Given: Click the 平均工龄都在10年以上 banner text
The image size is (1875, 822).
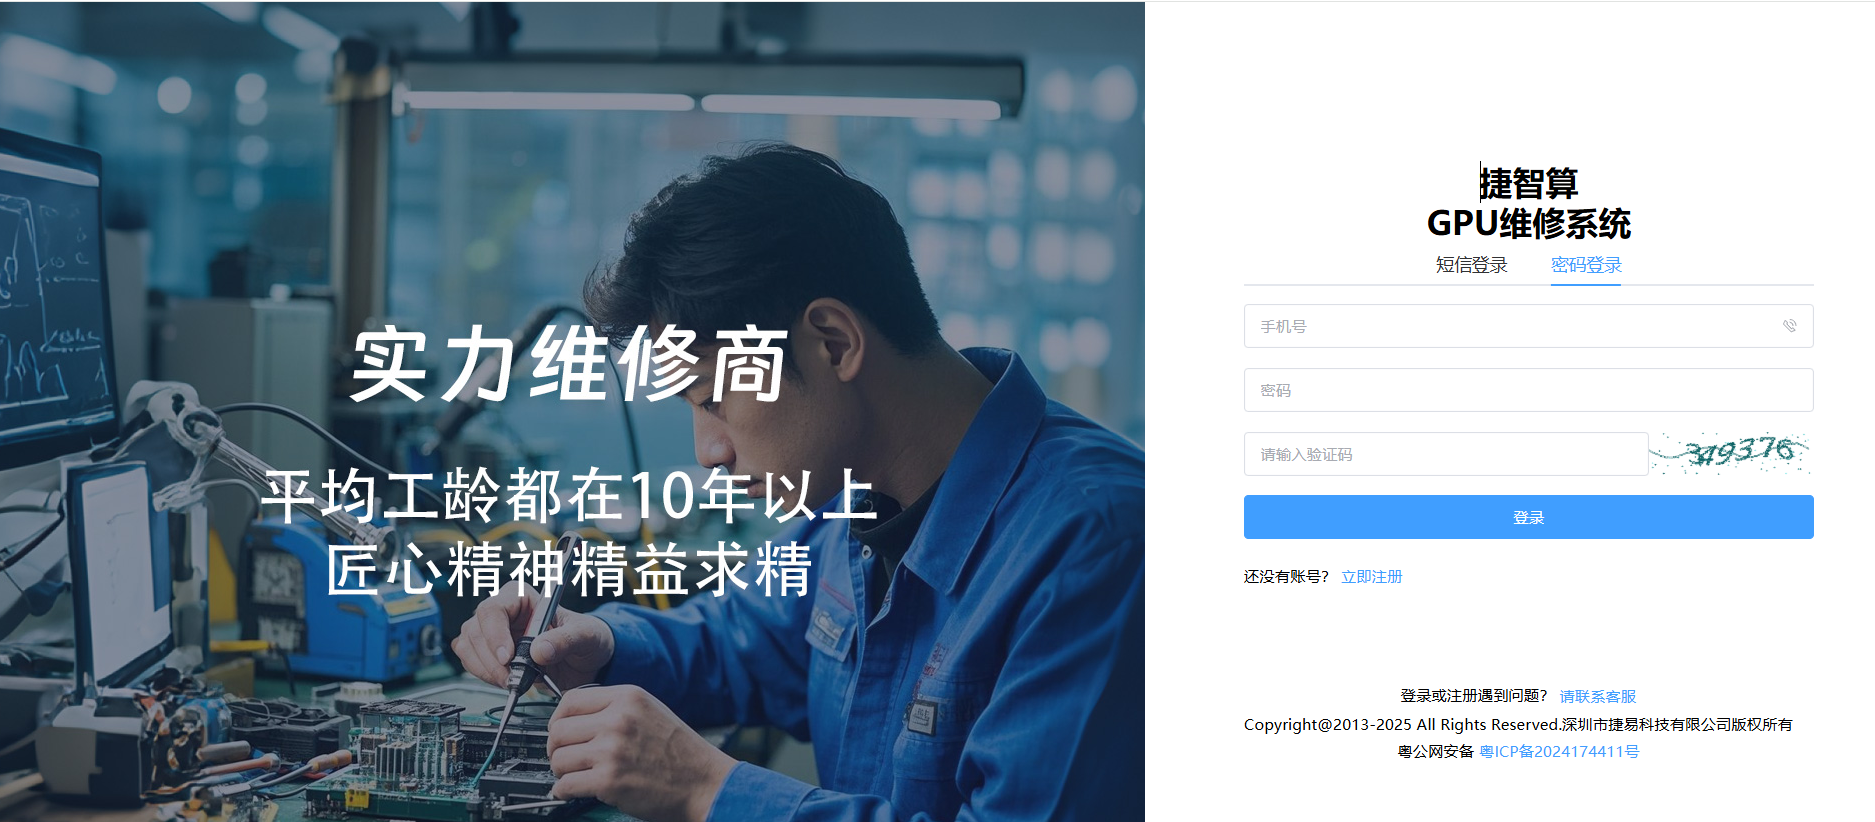Looking at the screenshot, I should (570, 496).
